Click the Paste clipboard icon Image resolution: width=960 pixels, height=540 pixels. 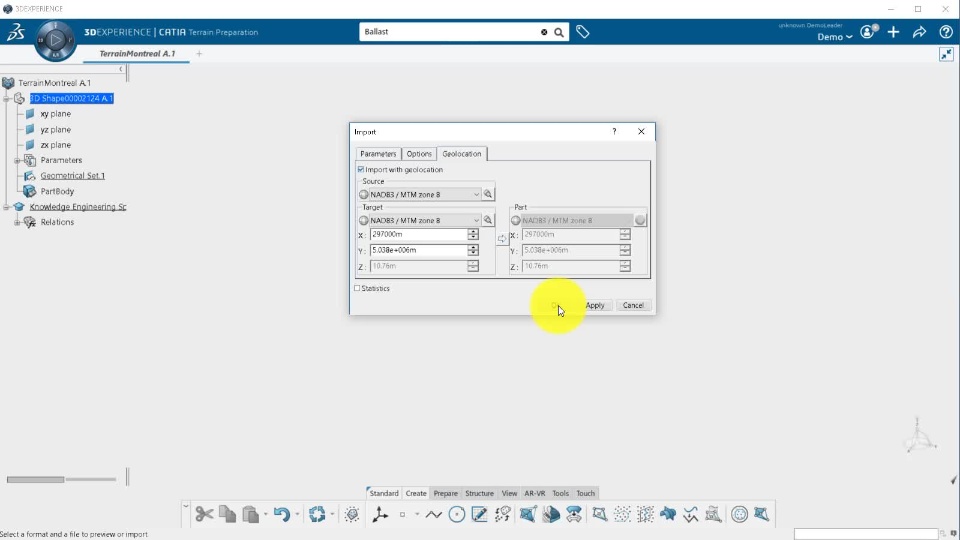pyautogui.click(x=250, y=514)
